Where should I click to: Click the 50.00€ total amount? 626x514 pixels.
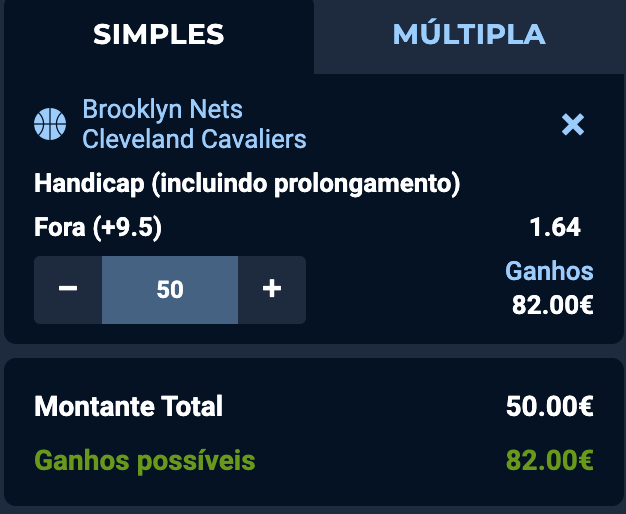click(x=550, y=407)
